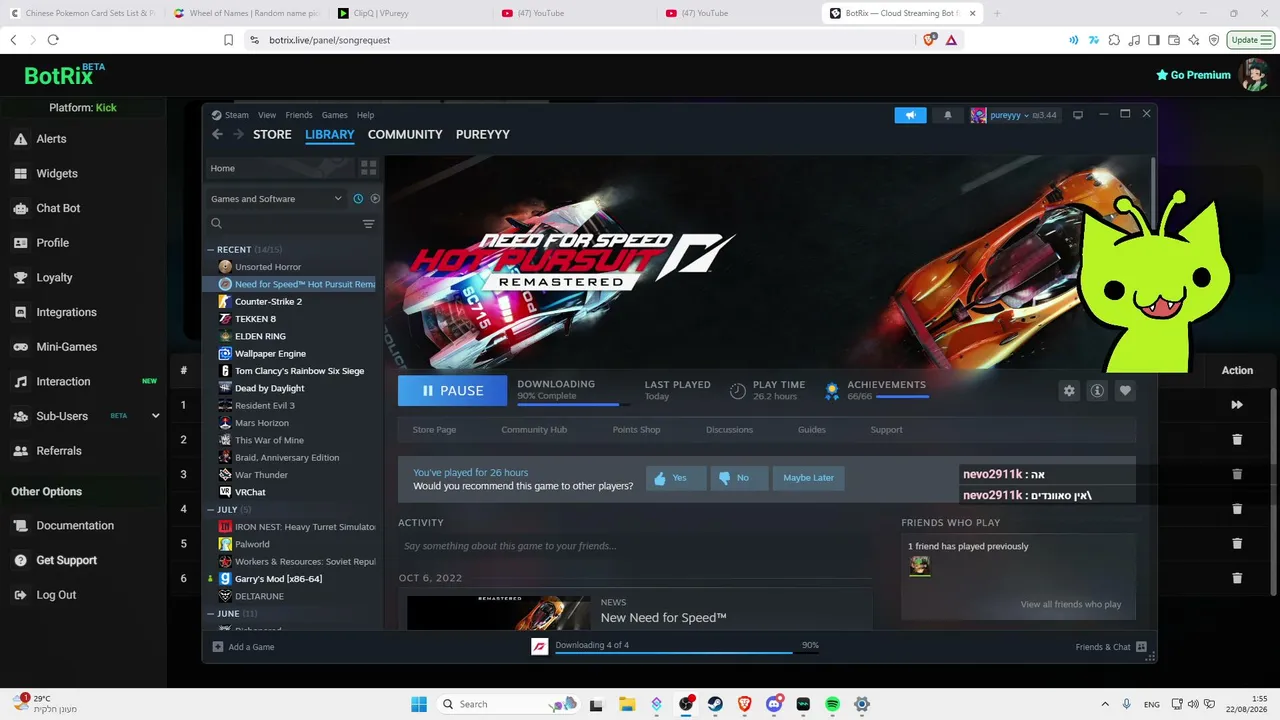Screen dimensions: 1280x720
Task: Open Discord from the taskbar
Action: [x=774, y=704]
